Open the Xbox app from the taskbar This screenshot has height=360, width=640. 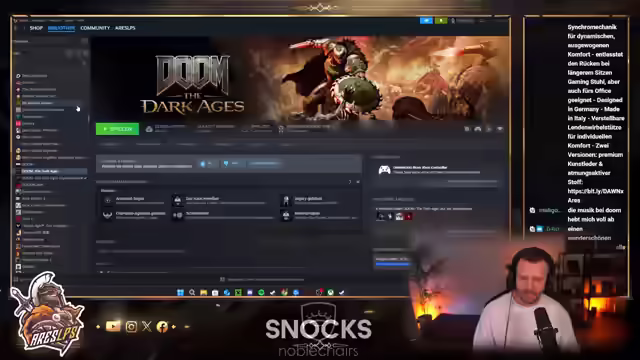pos(331,292)
